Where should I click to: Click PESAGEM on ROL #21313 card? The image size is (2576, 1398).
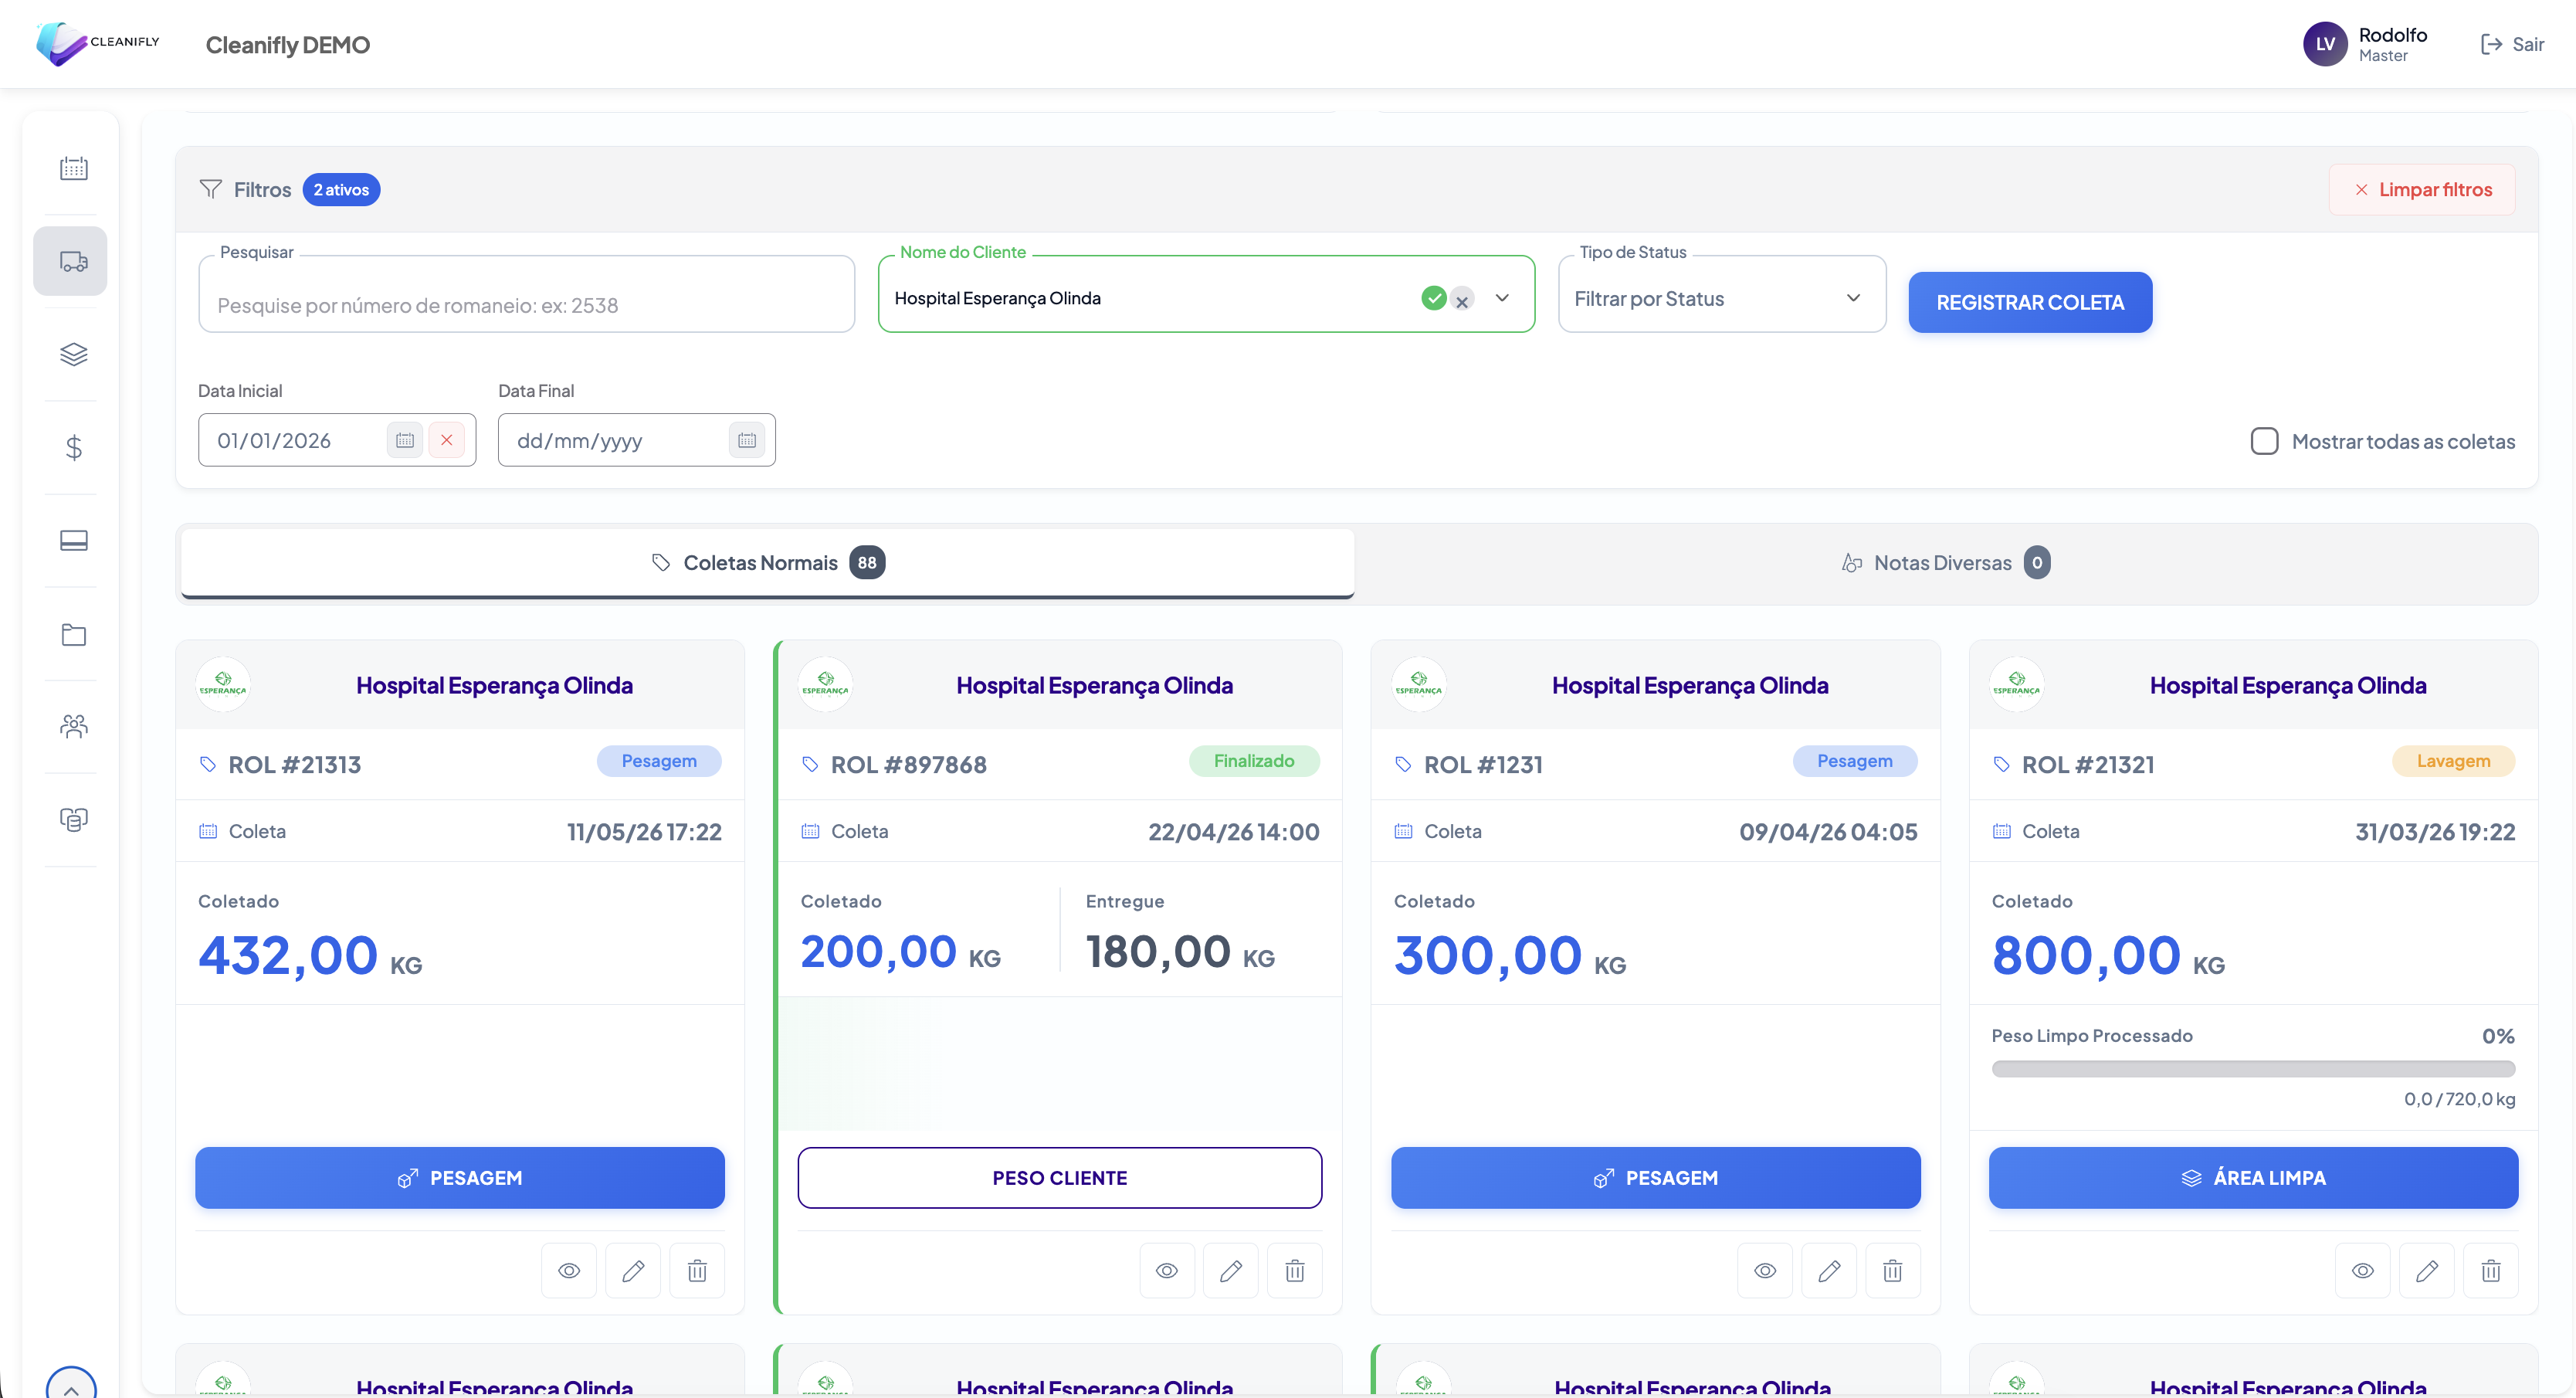[x=459, y=1177]
